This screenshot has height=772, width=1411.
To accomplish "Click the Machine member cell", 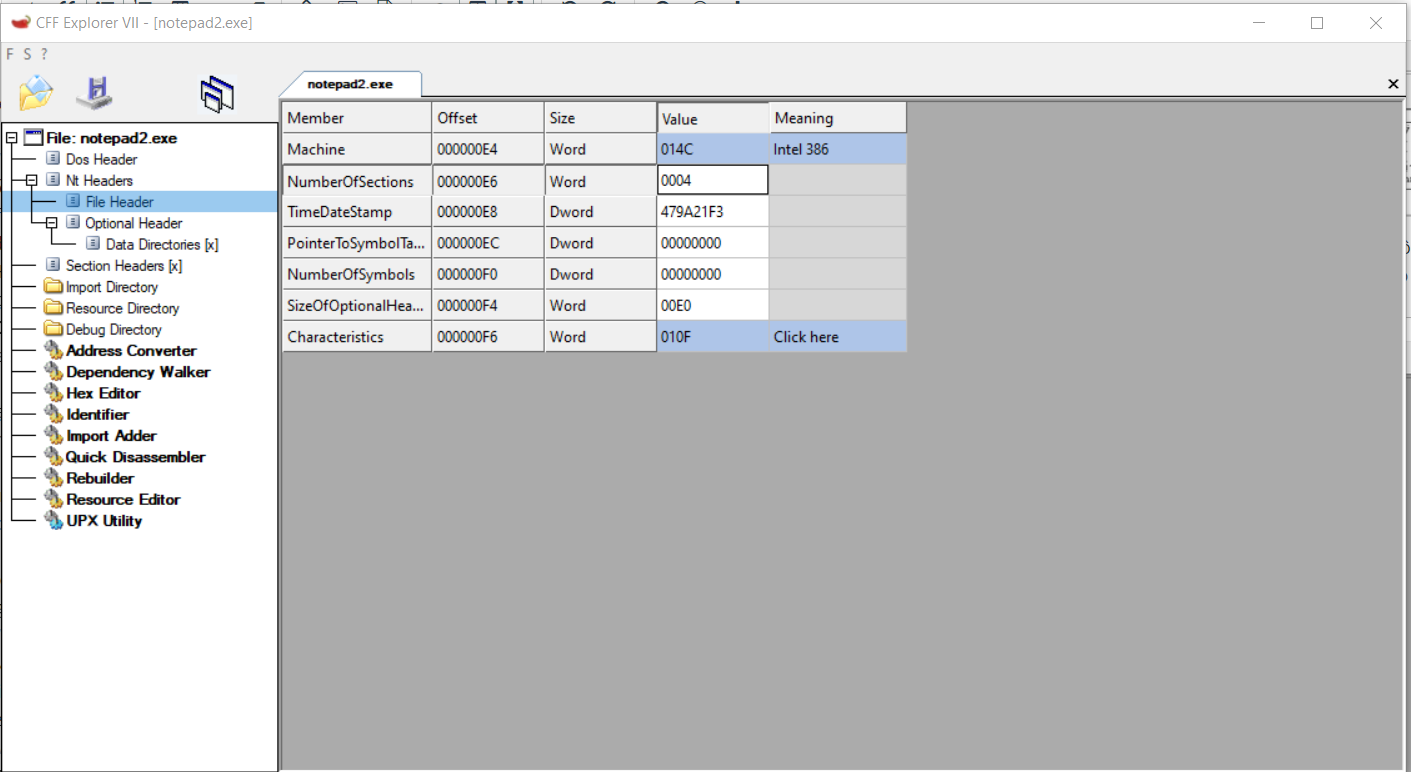I will [x=357, y=149].
